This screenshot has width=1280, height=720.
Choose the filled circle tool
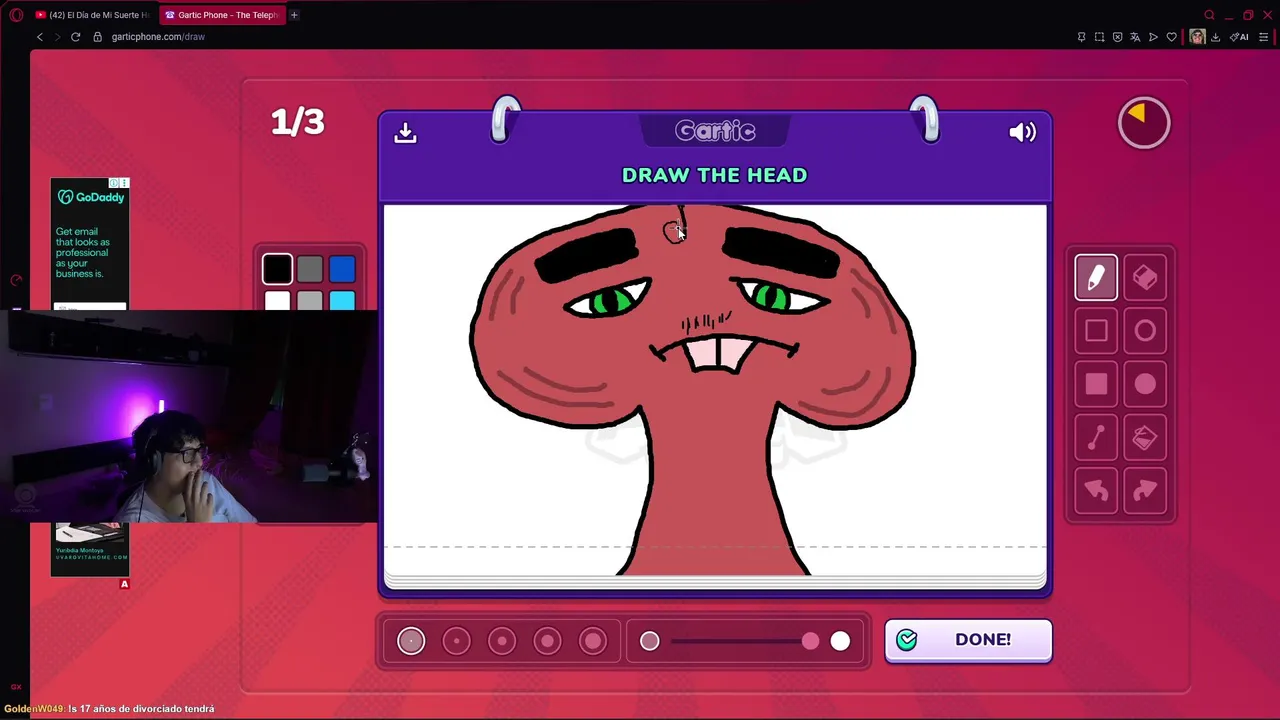[x=1145, y=384]
